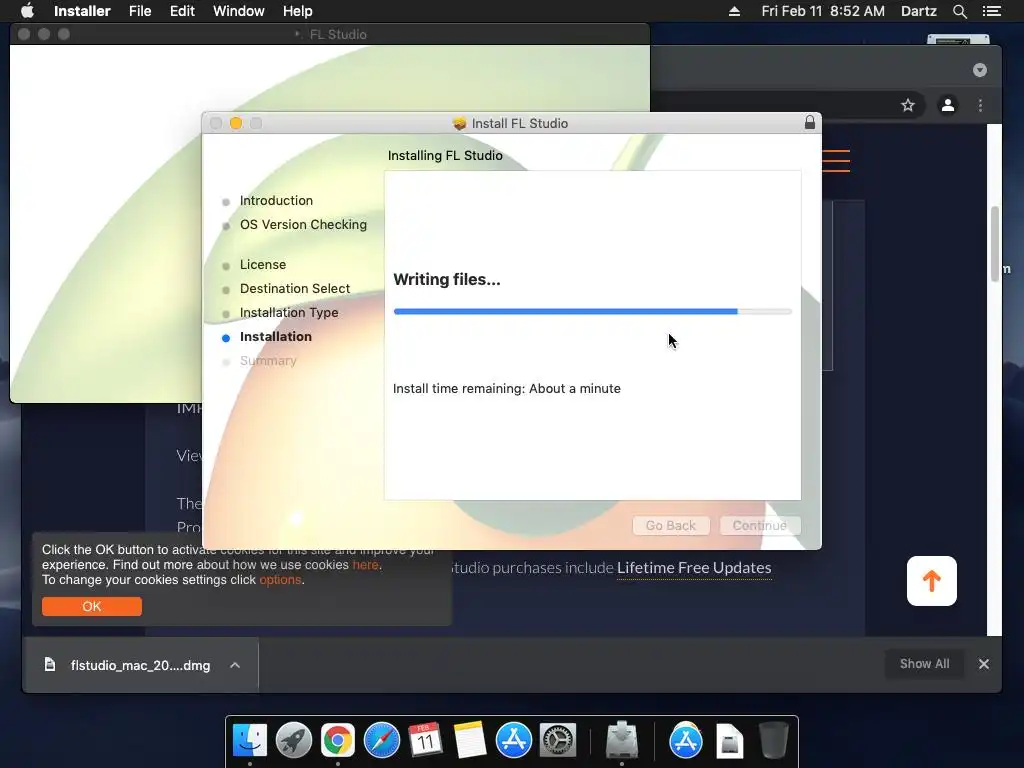Image resolution: width=1024 pixels, height=768 pixels.
Task: Open Safari compass in the Dock
Action: (x=381, y=741)
